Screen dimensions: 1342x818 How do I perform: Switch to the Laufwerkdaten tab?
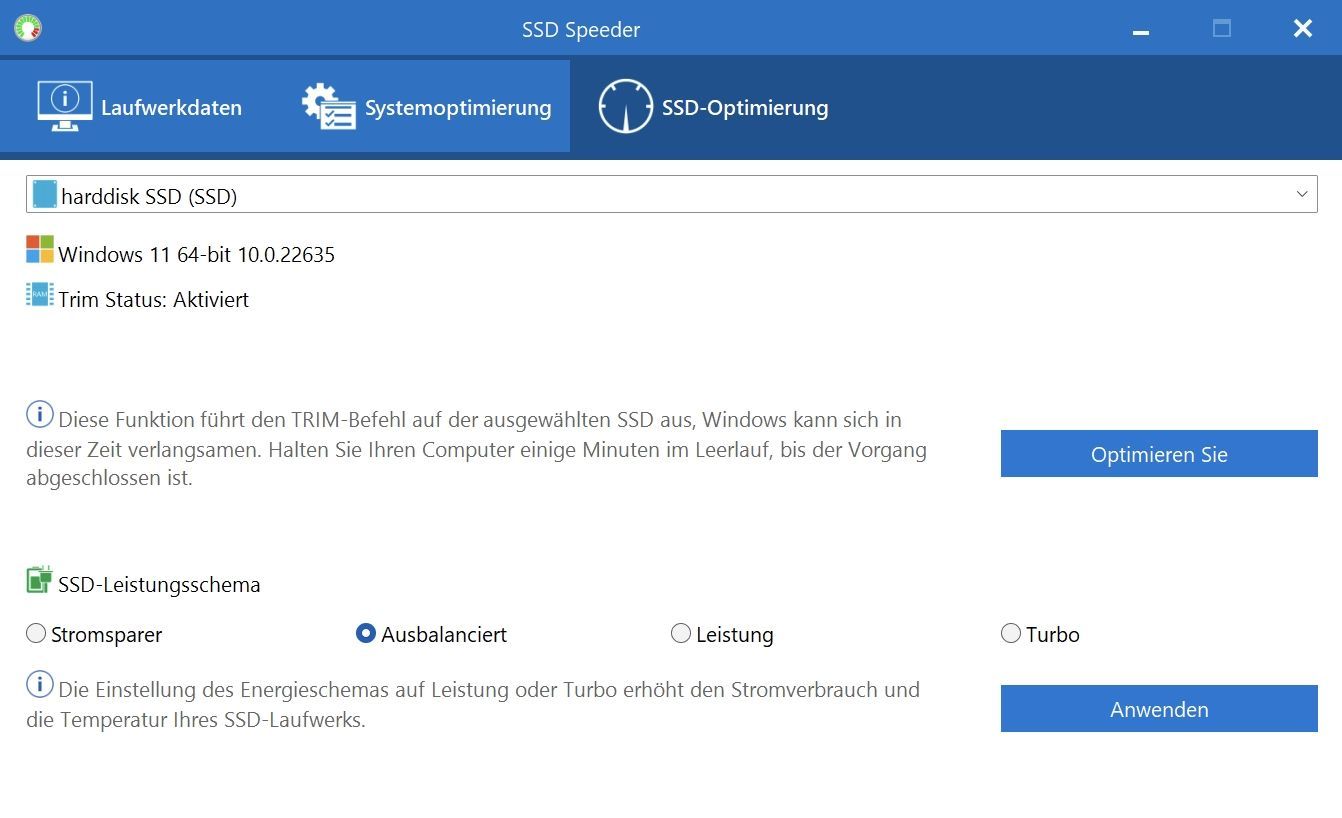(140, 107)
